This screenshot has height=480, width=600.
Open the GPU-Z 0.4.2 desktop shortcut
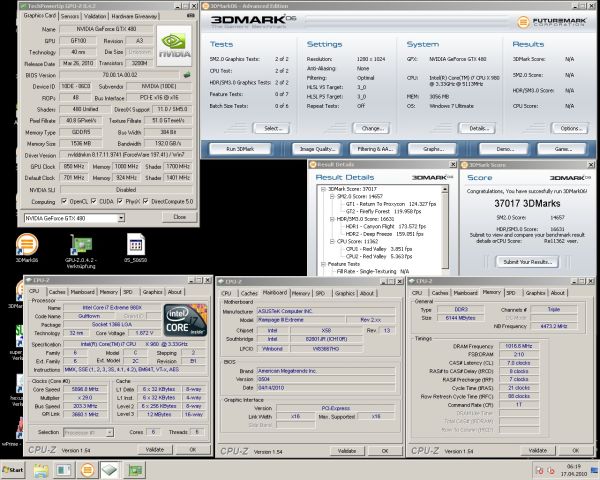[81, 244]
